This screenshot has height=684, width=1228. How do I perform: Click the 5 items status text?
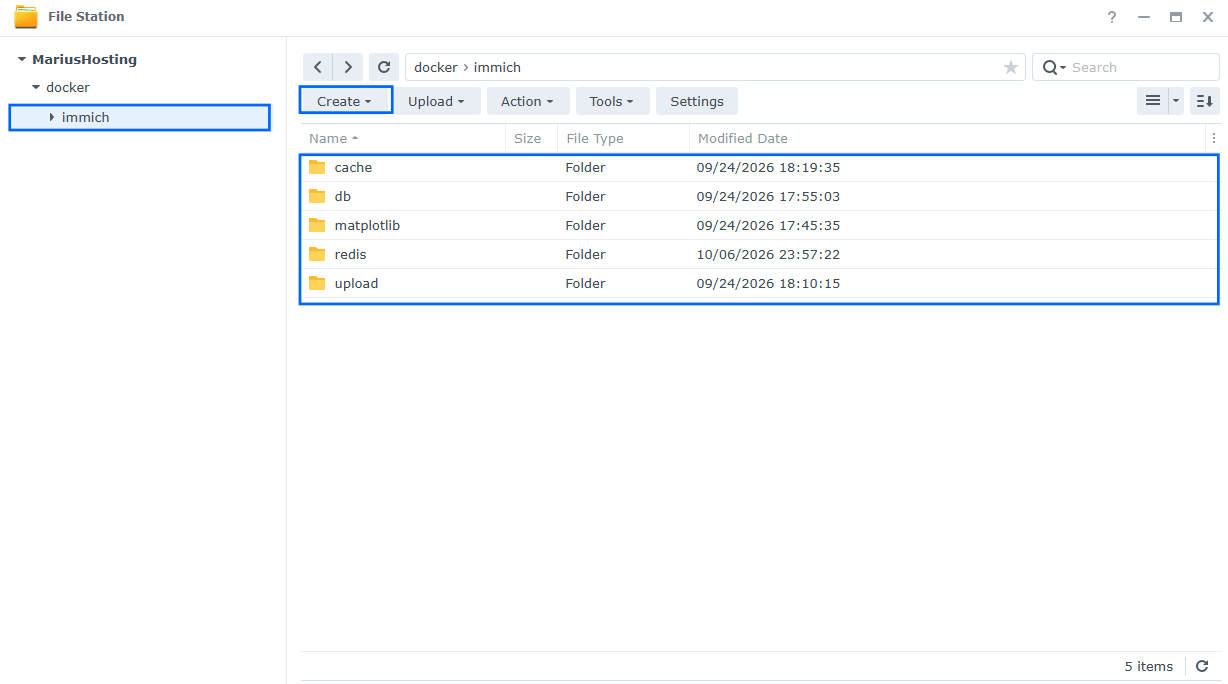click(1149, 666)
